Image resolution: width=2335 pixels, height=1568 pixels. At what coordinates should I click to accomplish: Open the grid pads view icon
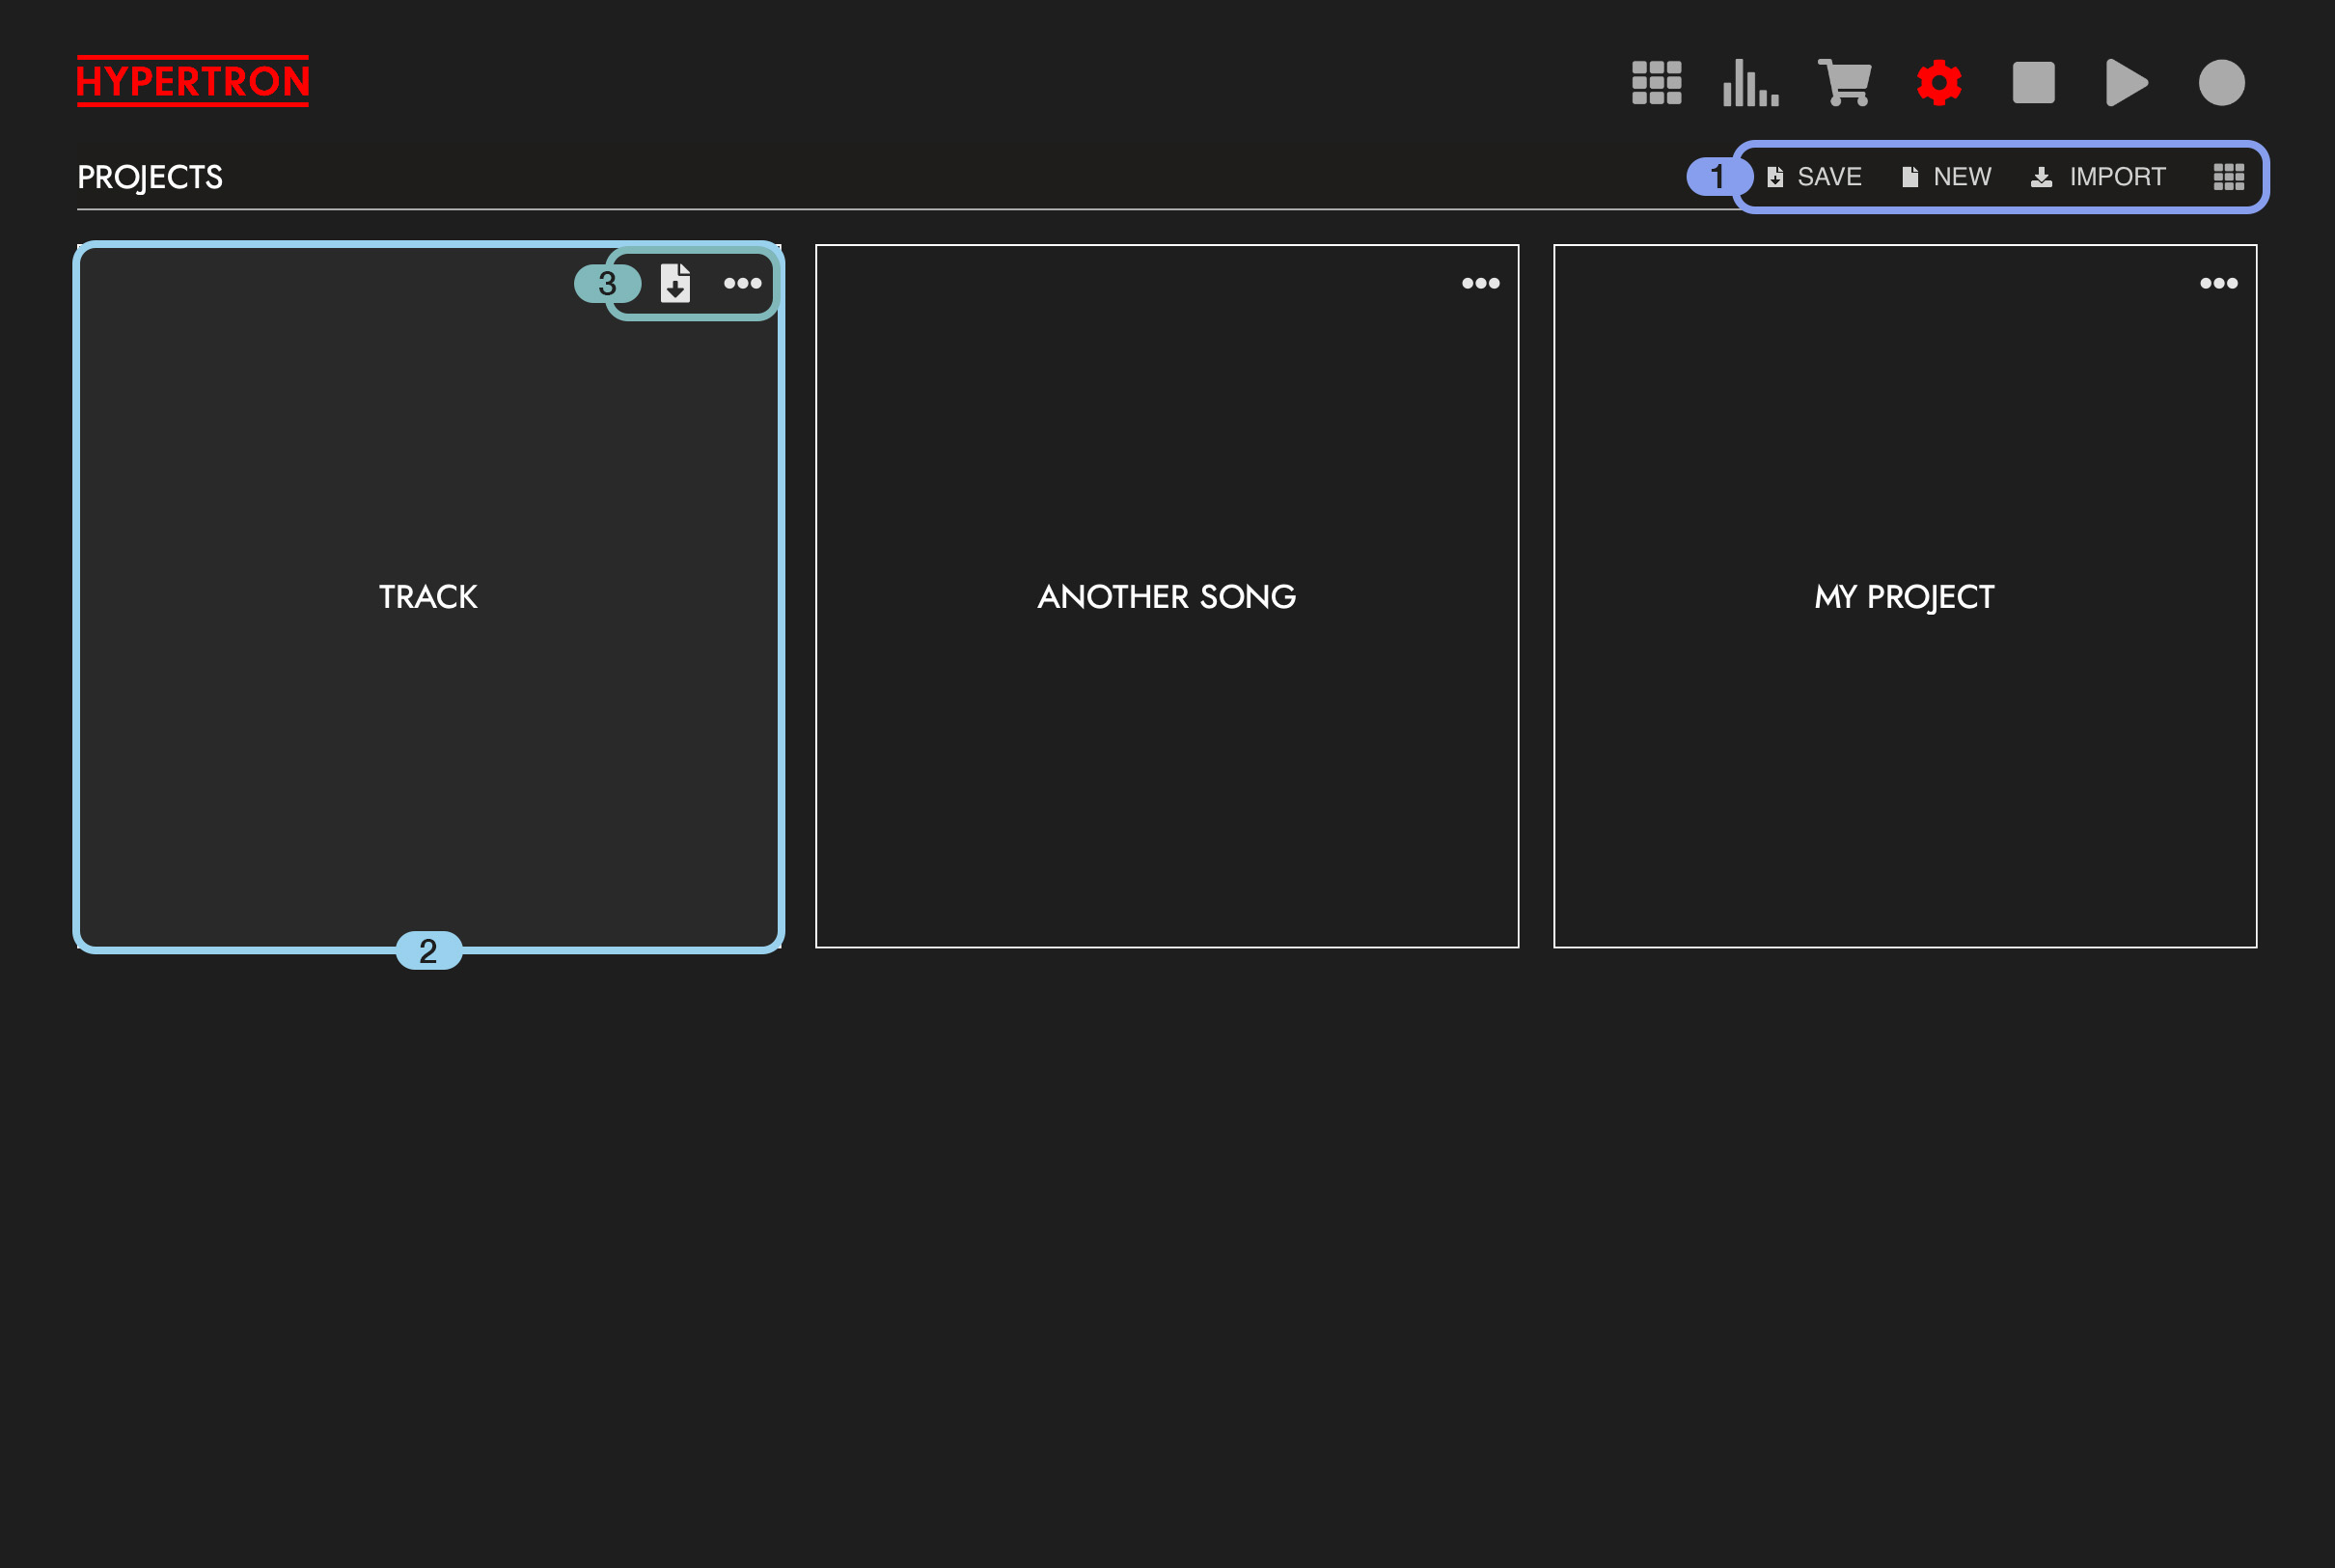(1656, 82)
